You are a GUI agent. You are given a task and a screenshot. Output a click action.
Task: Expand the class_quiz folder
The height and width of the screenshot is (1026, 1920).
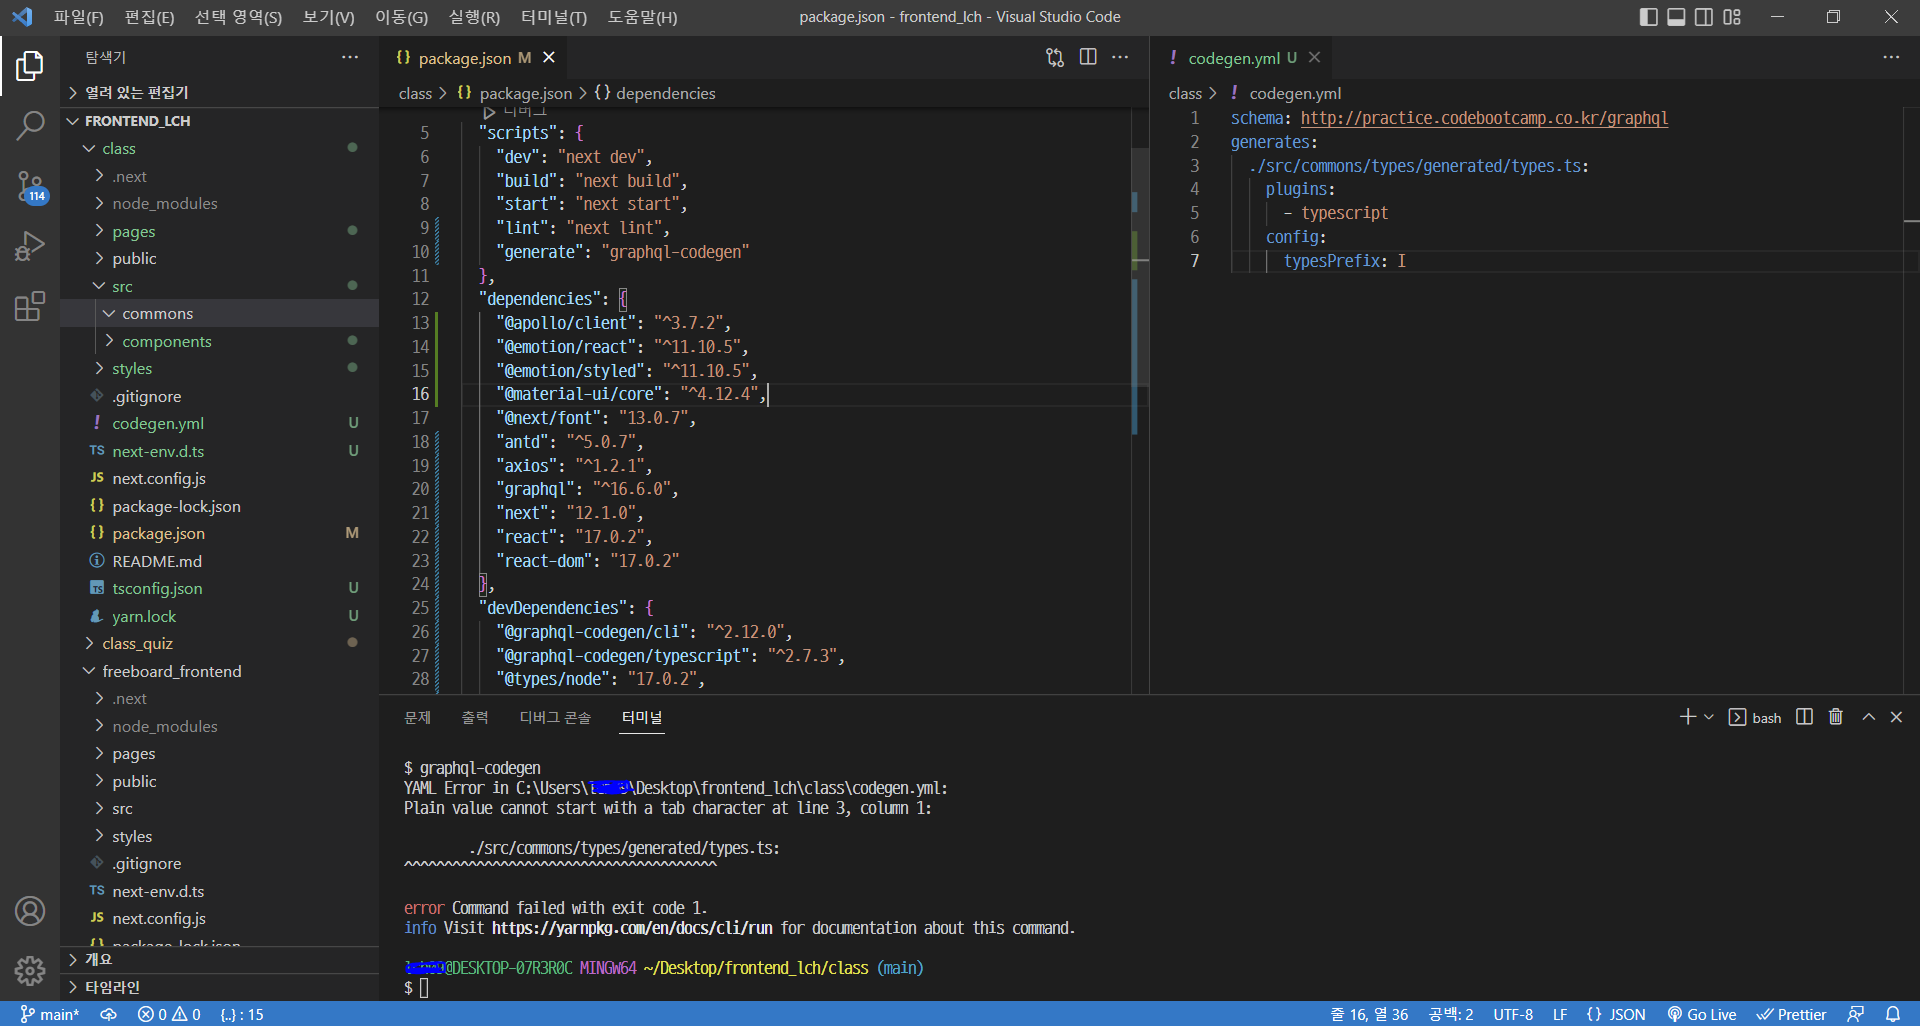tap(220, 643)
